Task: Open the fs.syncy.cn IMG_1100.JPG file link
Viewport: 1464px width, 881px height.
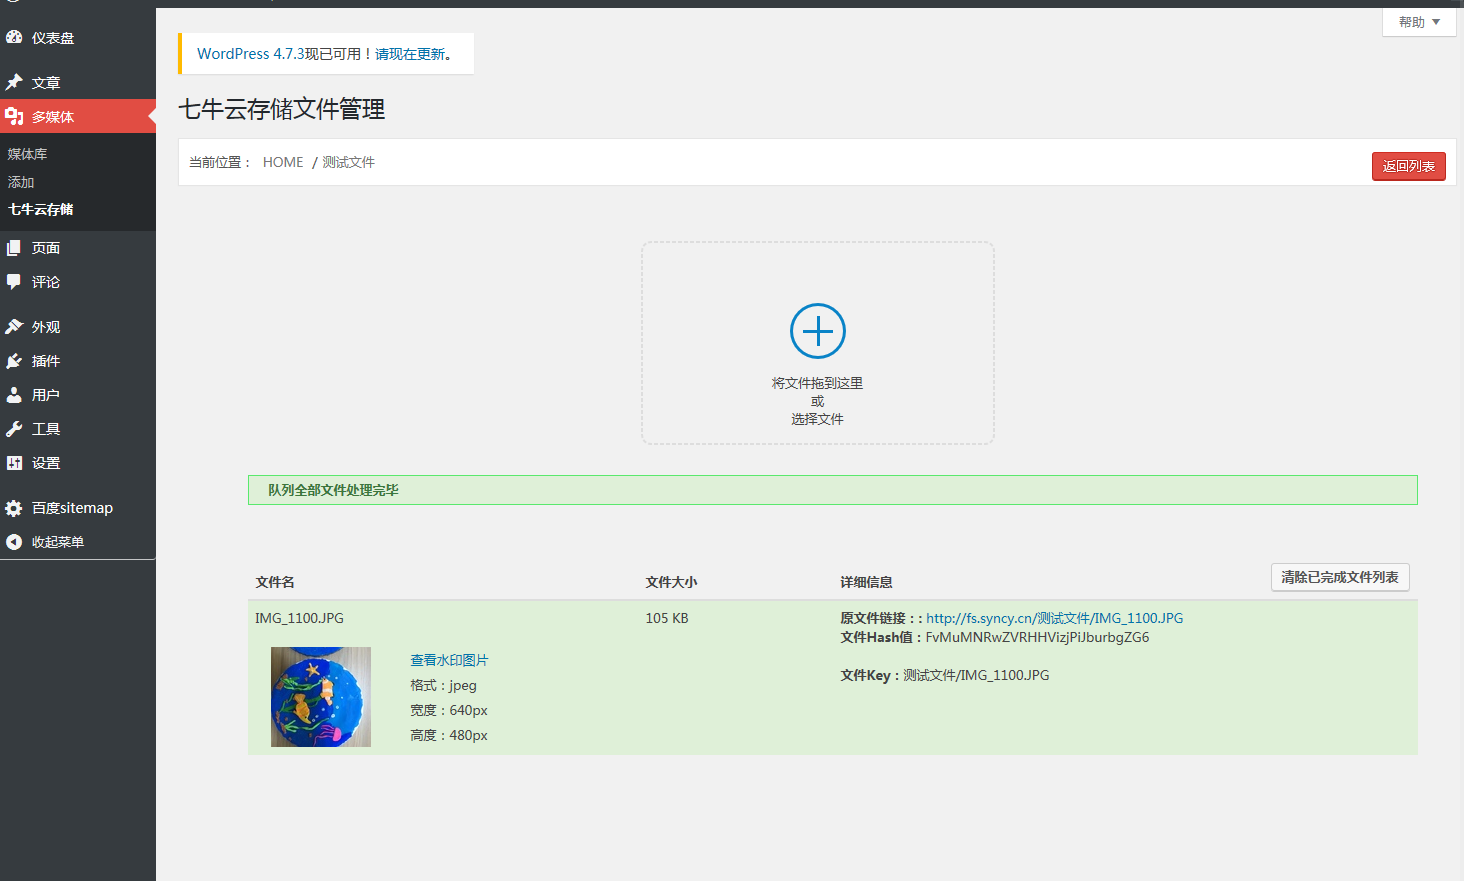Action: coord(1054,618)
